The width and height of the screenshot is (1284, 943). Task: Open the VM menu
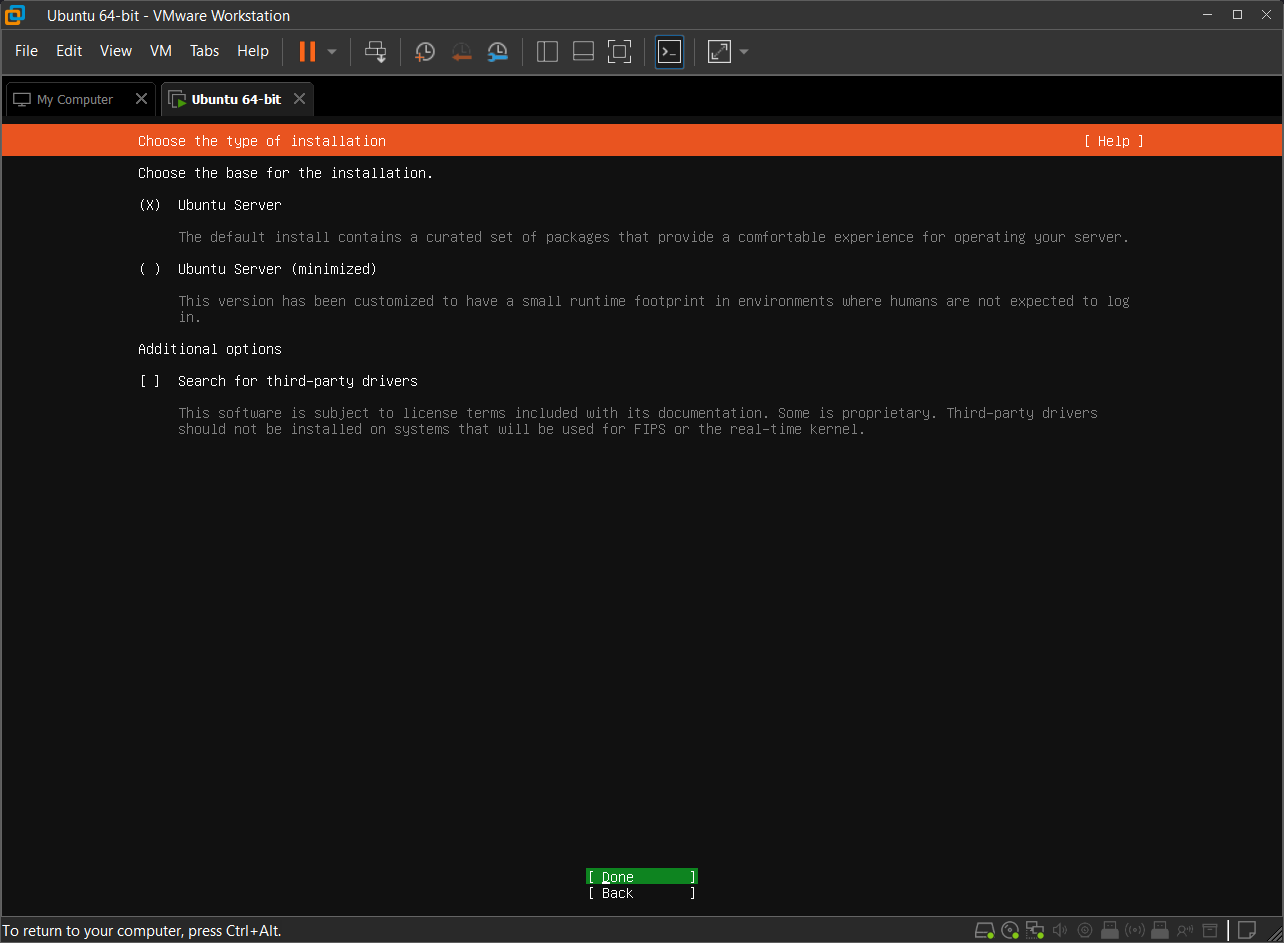click(x=160, y=51)
